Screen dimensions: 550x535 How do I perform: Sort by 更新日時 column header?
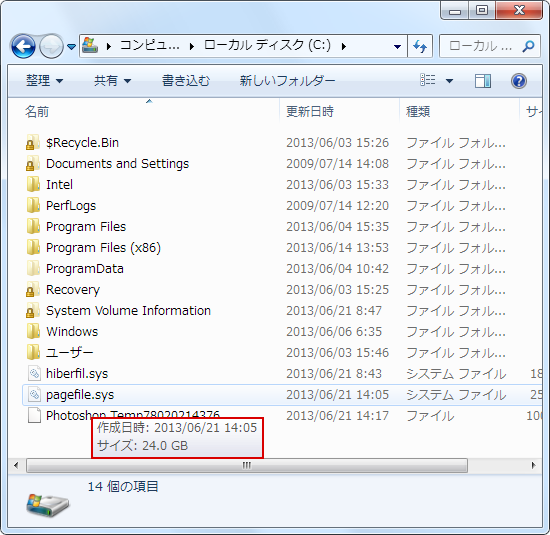(339, 112)
